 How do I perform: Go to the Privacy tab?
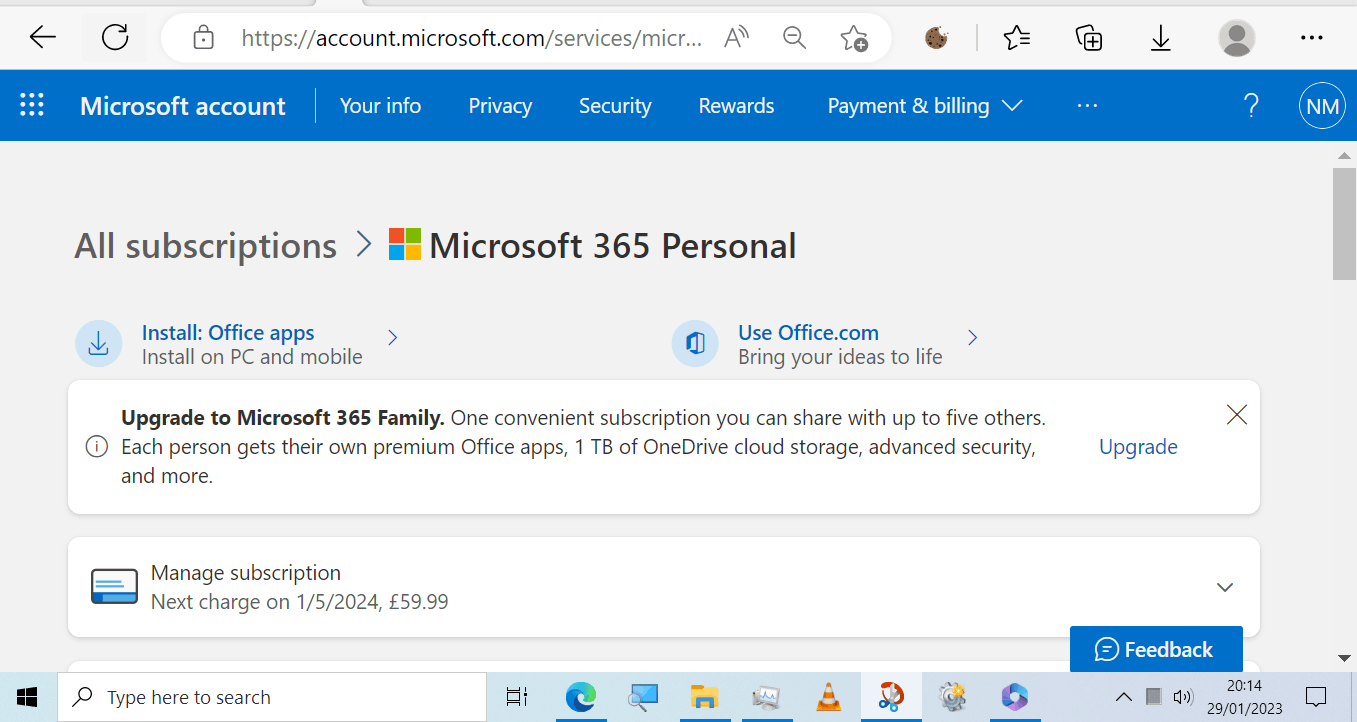[500, 106]
